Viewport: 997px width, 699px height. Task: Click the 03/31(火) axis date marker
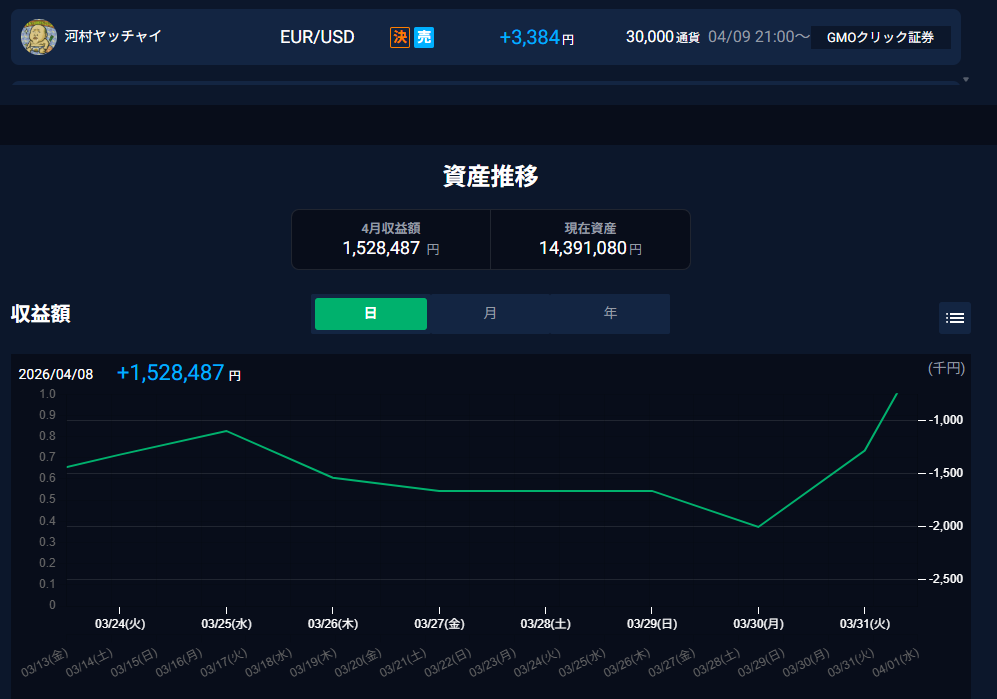click(864, 623)
